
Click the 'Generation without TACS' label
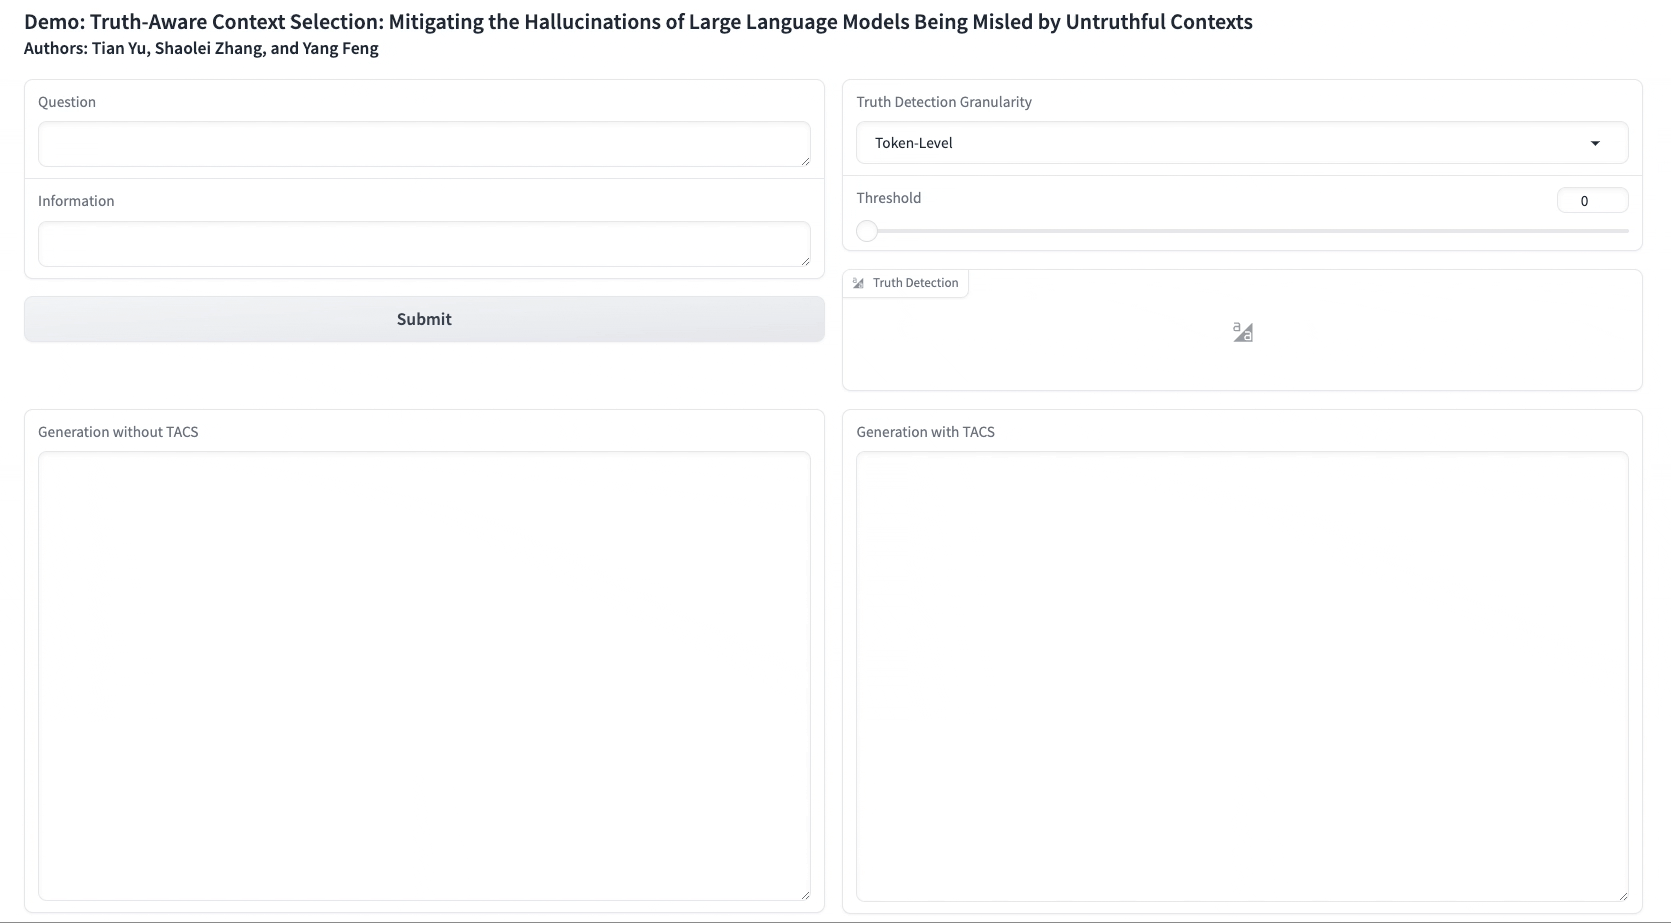(x=118, y=432)
